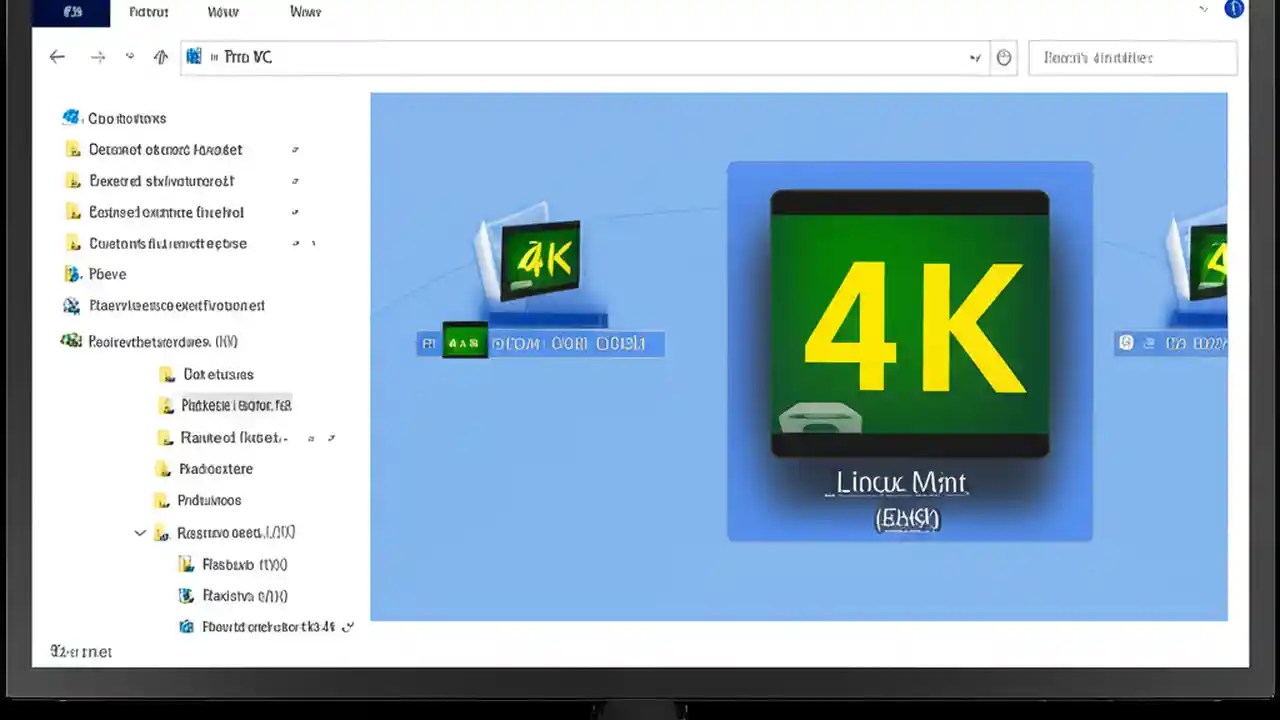The width and height of the screenshot is (1280, 720).
Task: Open the File menu tab
Action: (70, 12)
